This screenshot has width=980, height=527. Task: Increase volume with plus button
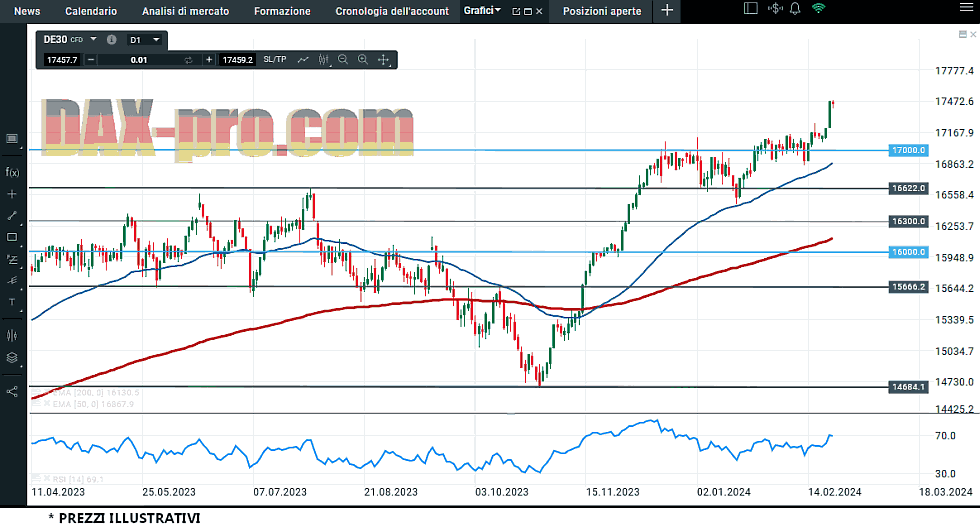pos(209,60)
